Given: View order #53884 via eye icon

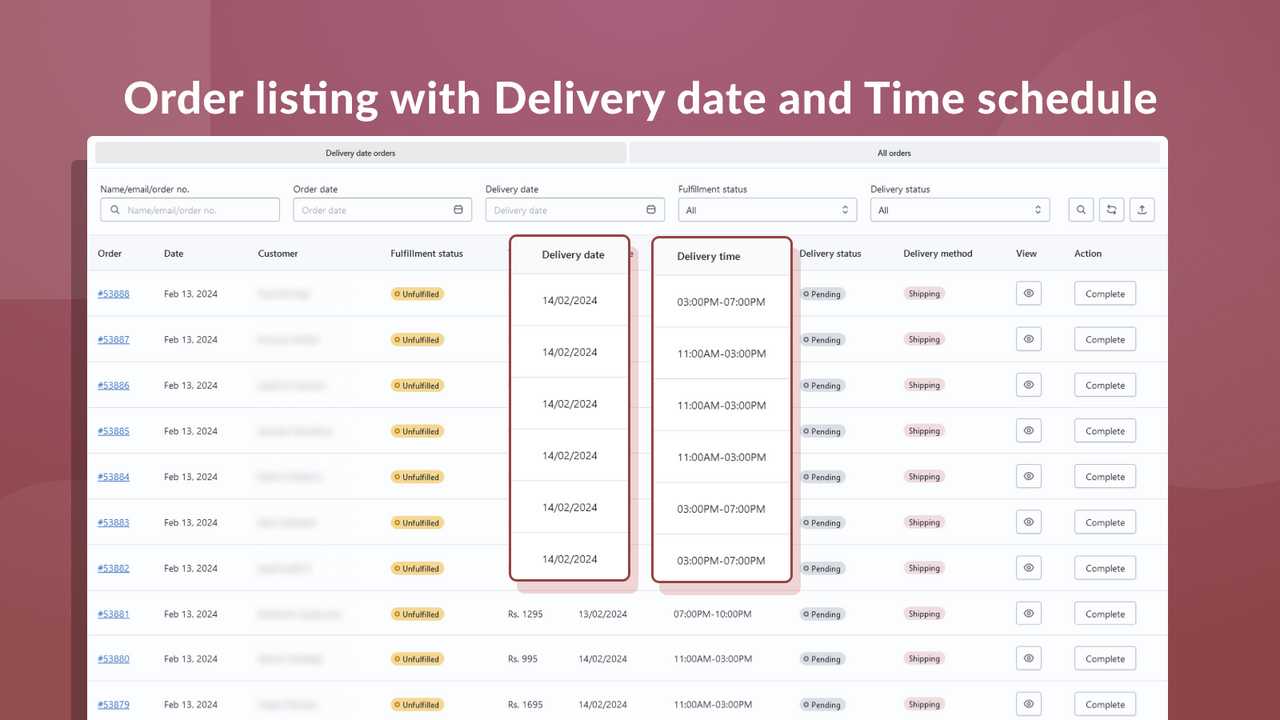Looking at the screenshot, I should [1028, 477].
